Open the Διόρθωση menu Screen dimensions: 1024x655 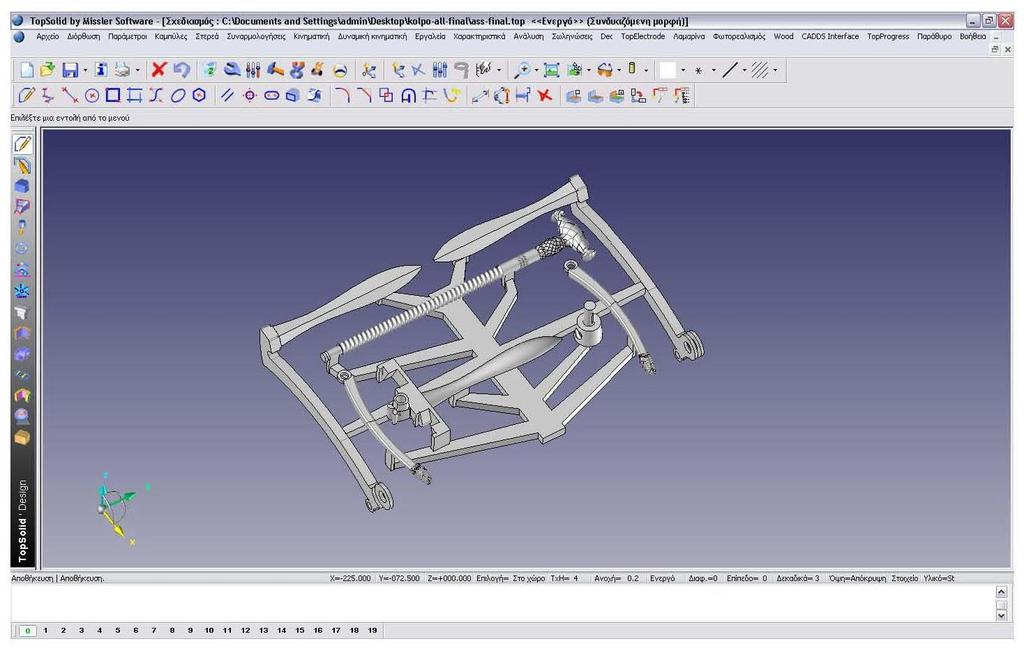click(x=84, y=37)
